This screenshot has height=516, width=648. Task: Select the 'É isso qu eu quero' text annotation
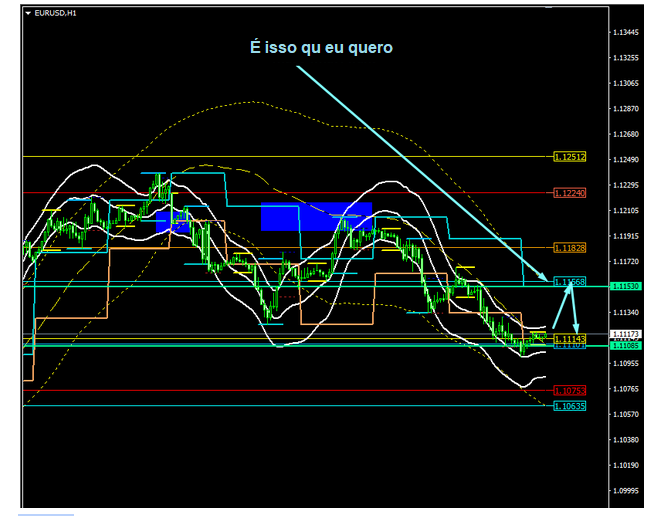(322, 48)
